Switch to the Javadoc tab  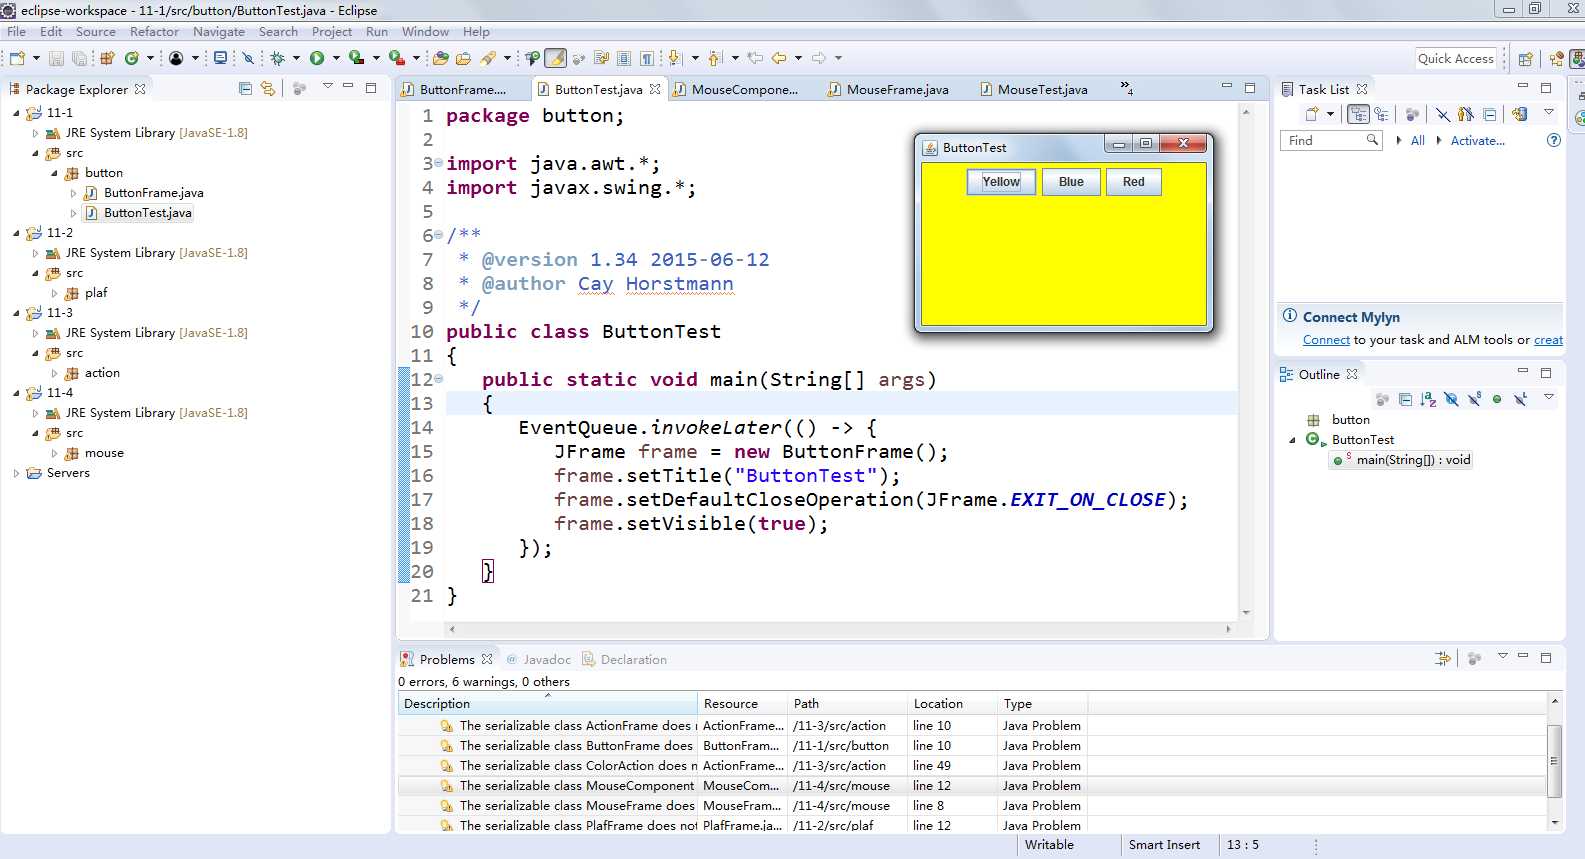[x=538, y=659]
